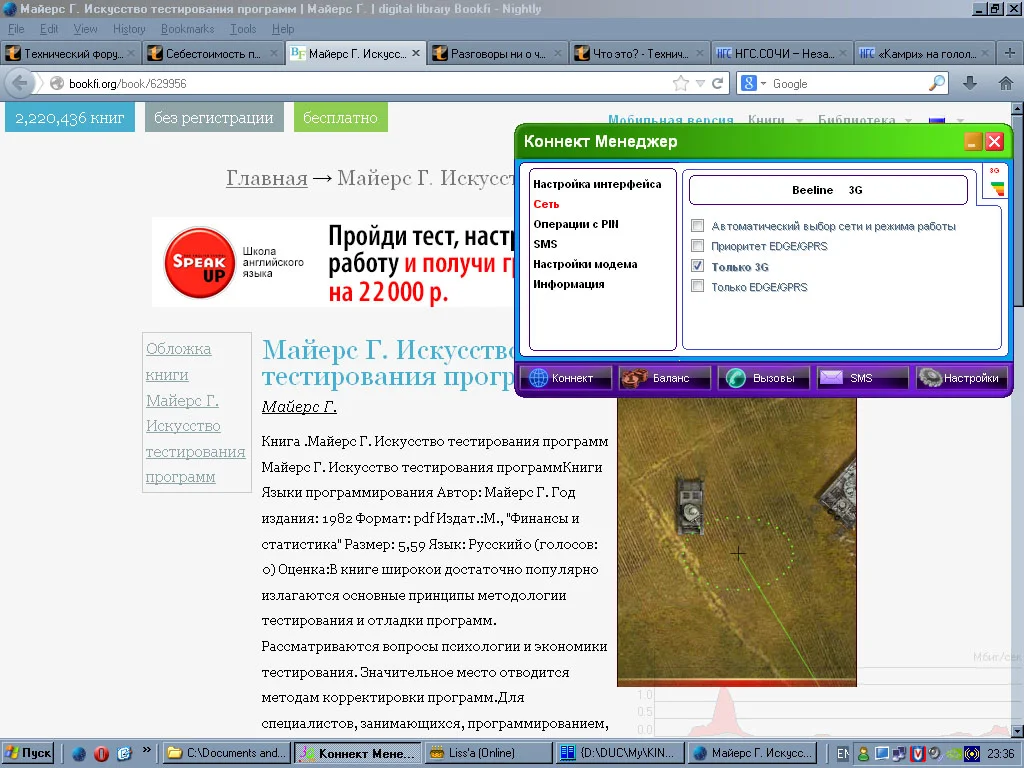Click the Google search input field
The width and height of the screenshot is (1024, 768).
click(848, 84)
